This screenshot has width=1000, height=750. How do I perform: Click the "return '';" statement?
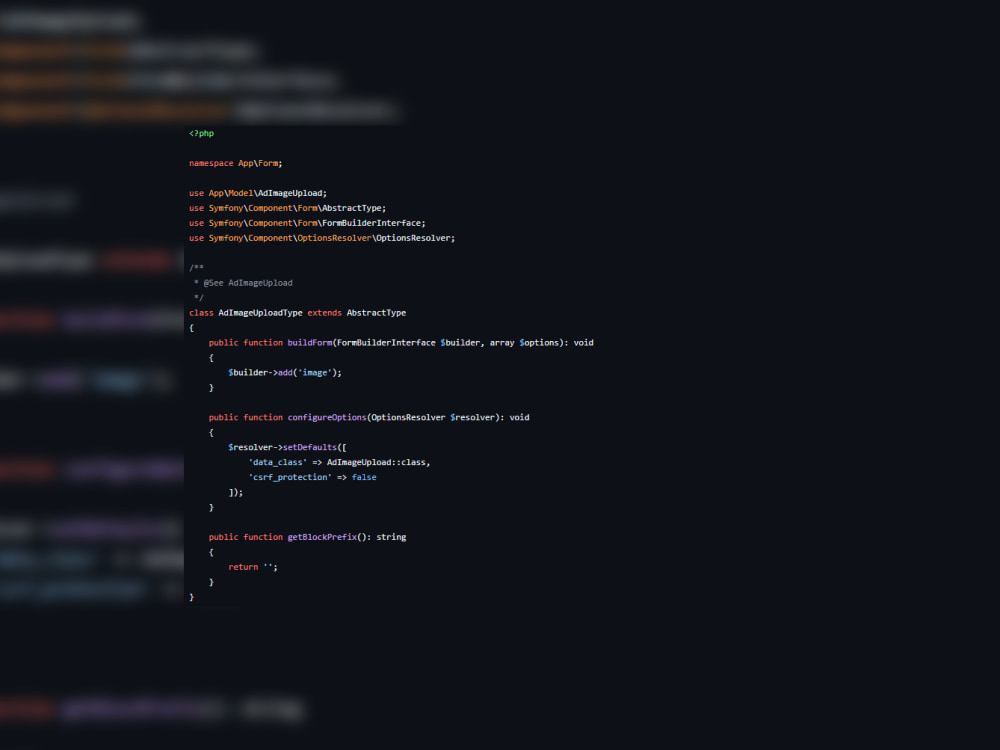point(253,567)
